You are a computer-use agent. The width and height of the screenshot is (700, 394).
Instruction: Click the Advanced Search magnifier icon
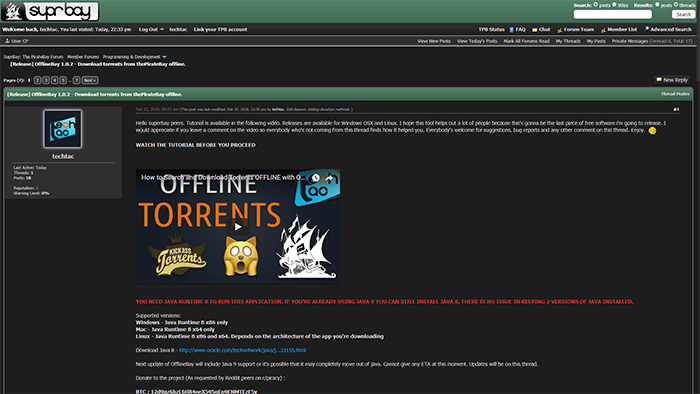coord(646,29)
